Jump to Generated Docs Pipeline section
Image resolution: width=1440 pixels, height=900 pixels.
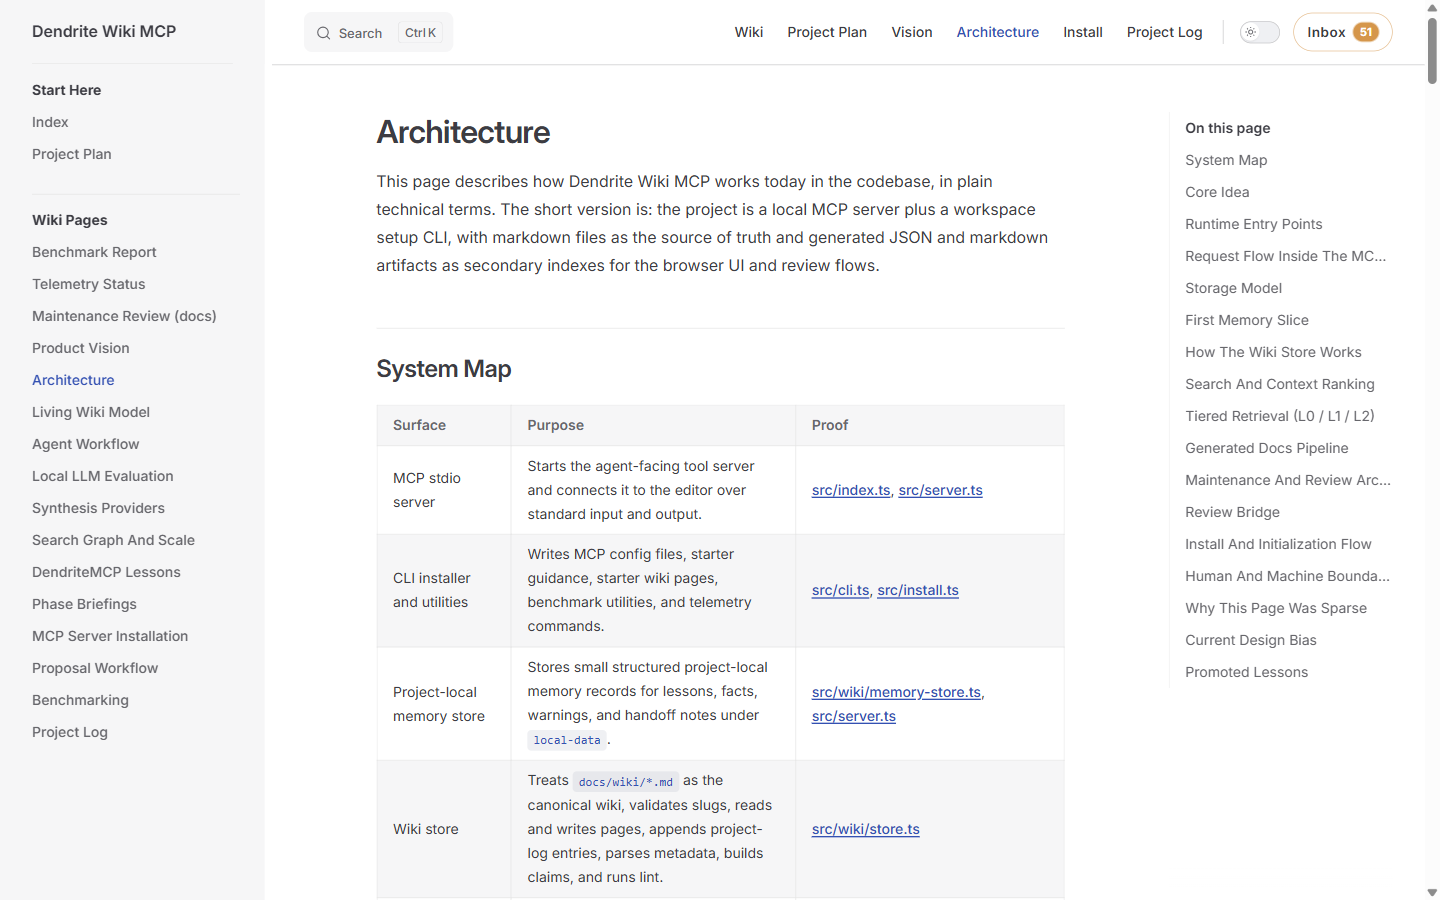[1267, 448]
